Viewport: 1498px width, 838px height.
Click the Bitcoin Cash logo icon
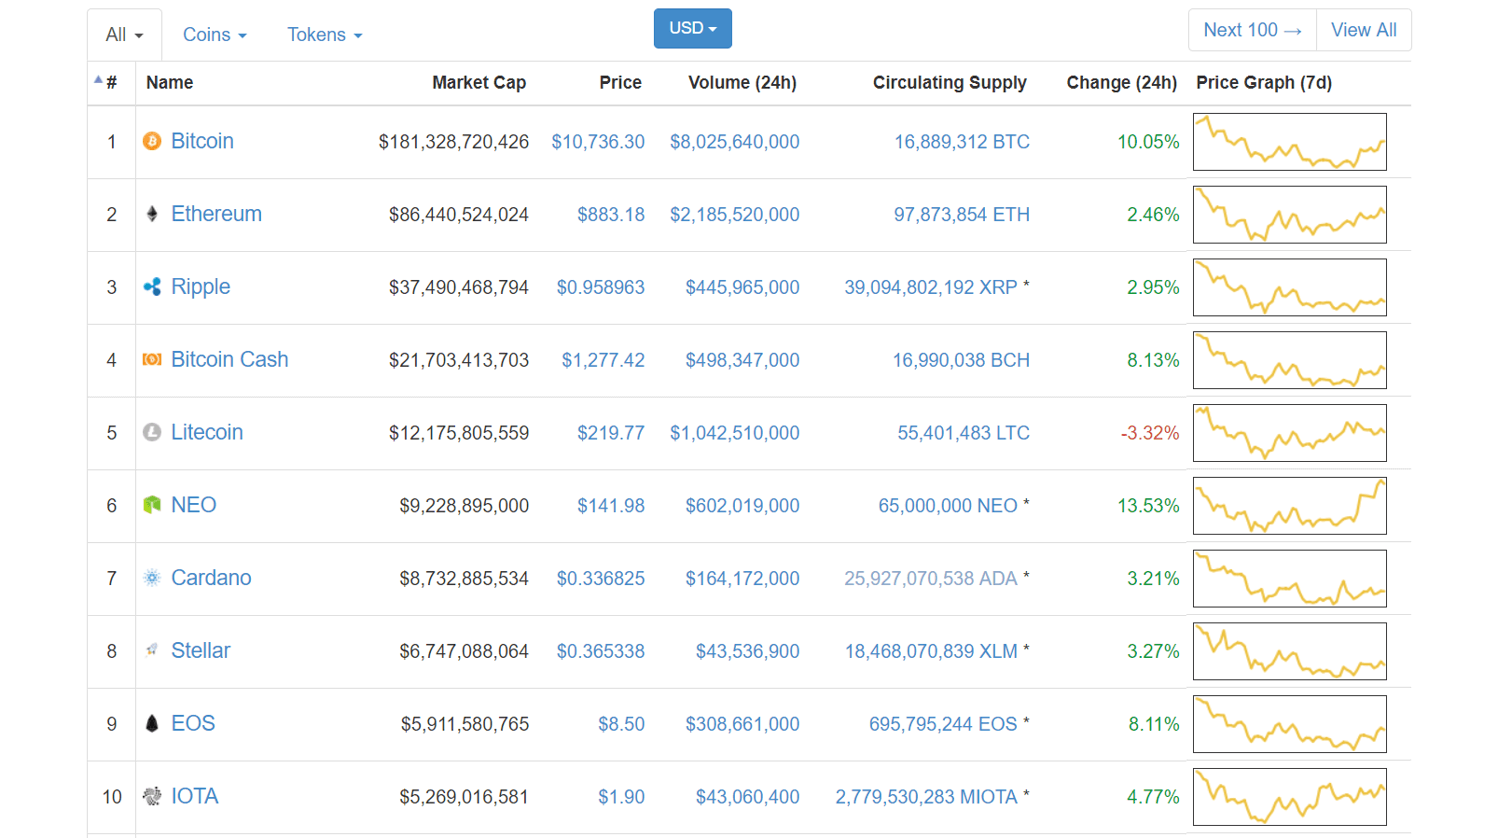tap(152, 360)
